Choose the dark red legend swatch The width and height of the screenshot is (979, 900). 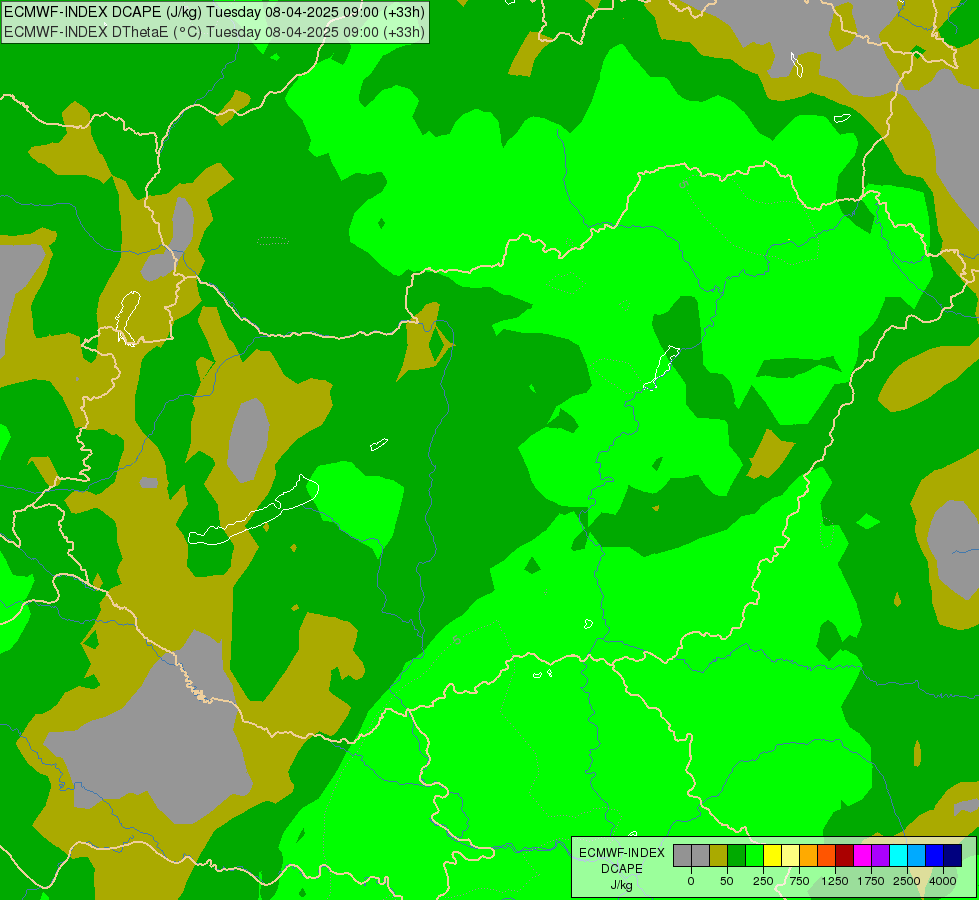[845, 856]
